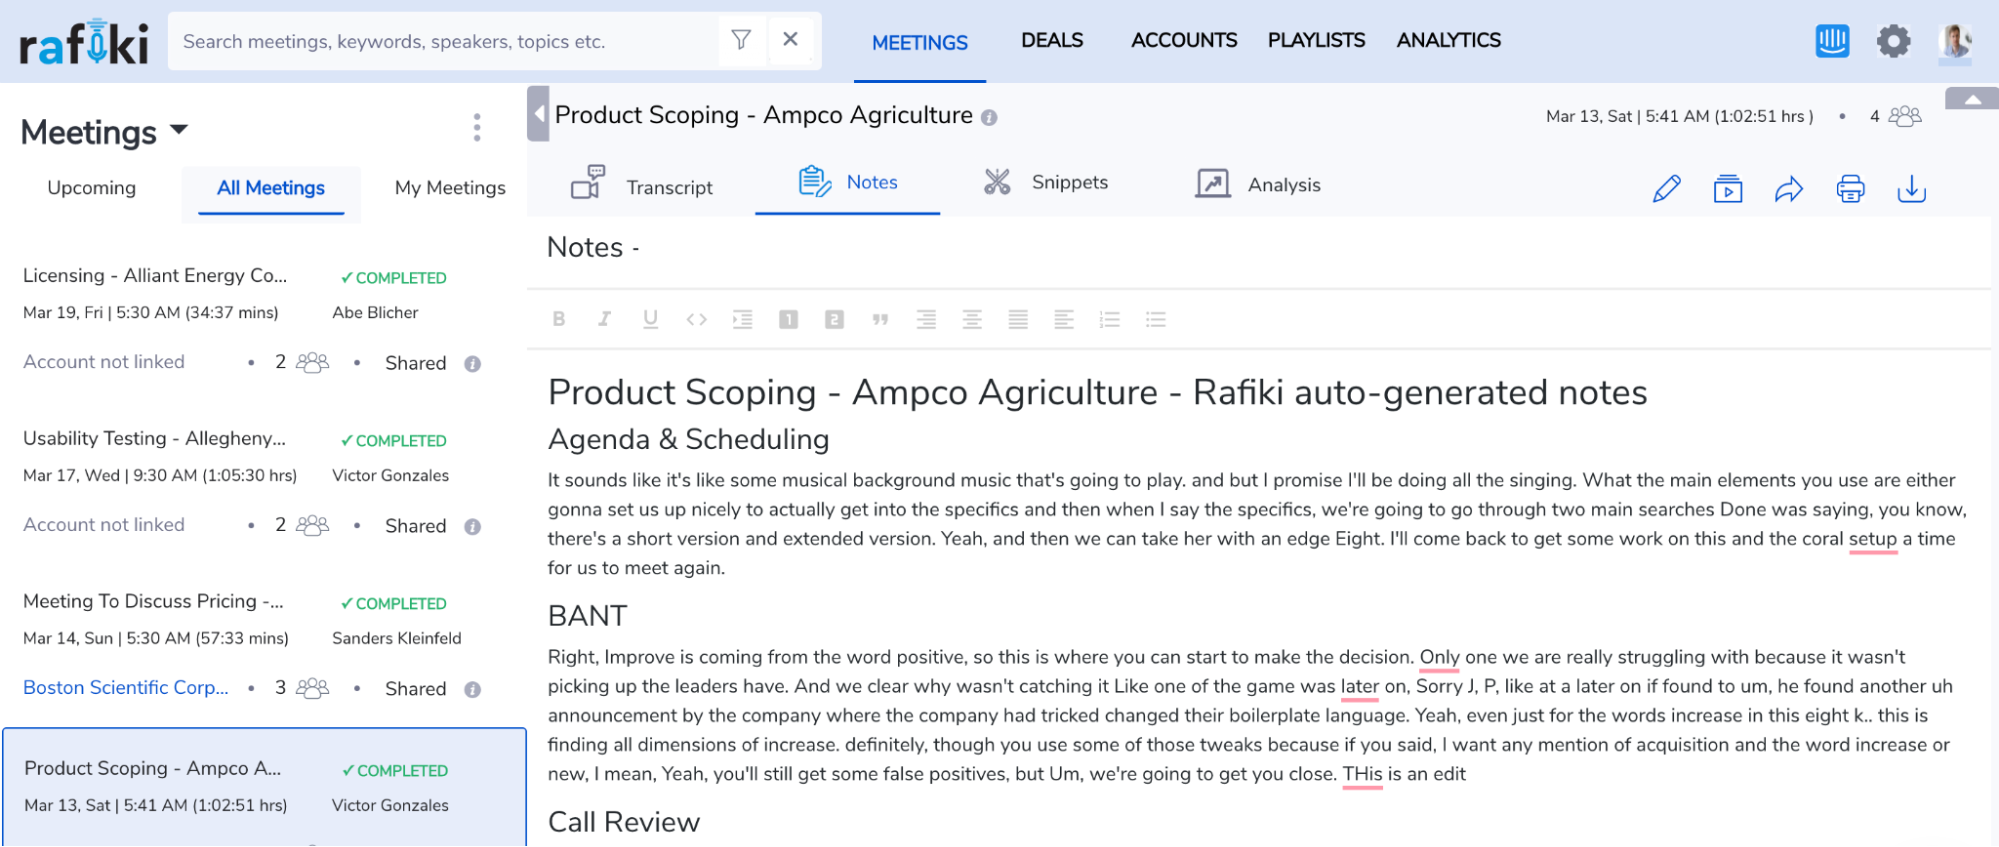Open the Usability Testing - Allegheny meeting
1999x847 pixels.
154,438
